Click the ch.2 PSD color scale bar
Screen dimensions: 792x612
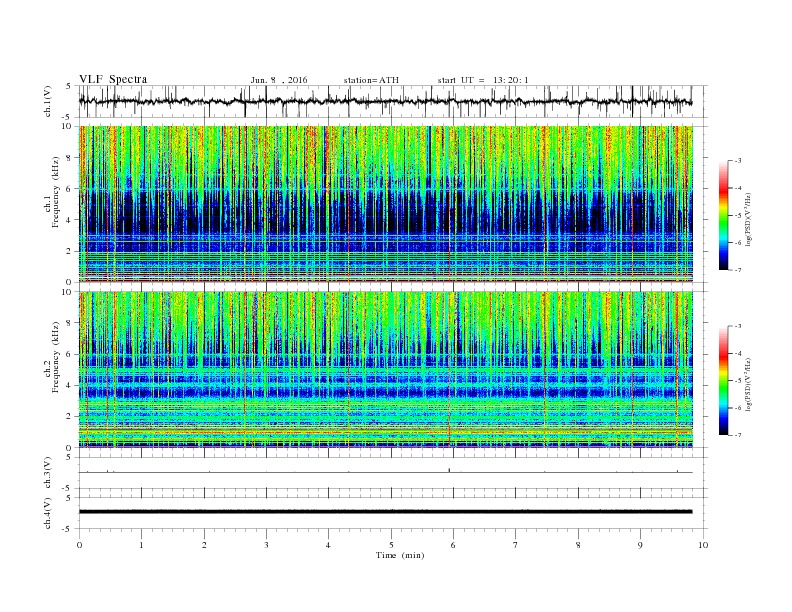[x=724, y=381]
